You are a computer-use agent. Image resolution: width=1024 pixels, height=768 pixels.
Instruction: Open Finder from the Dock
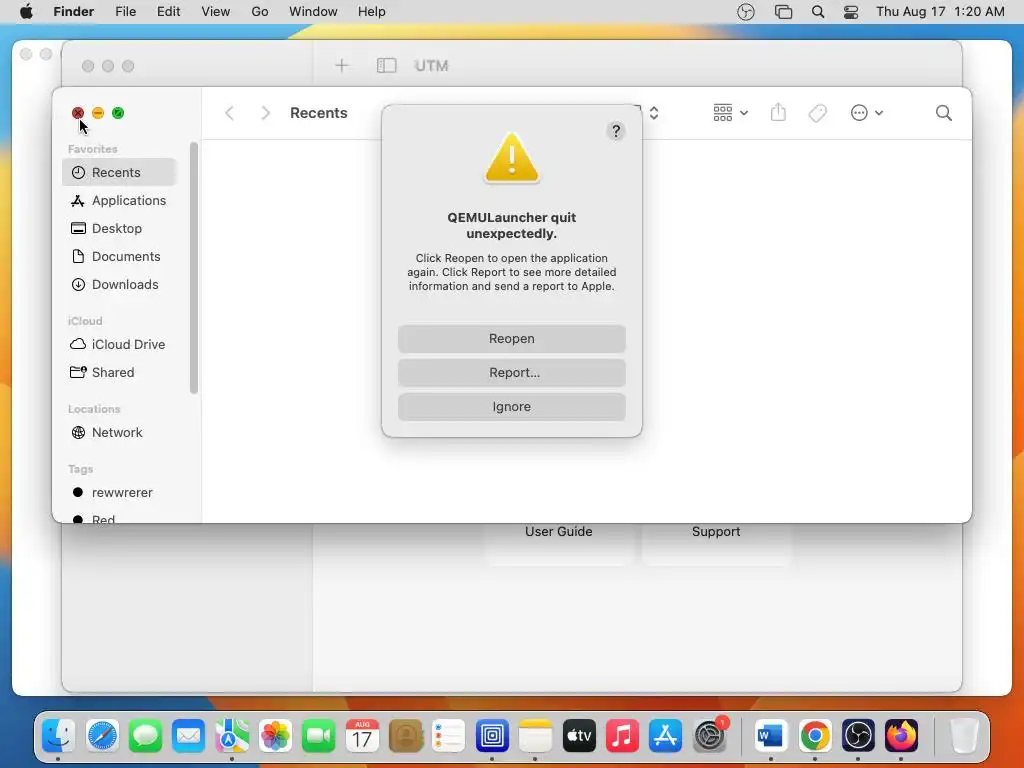(x=59, y=737)
